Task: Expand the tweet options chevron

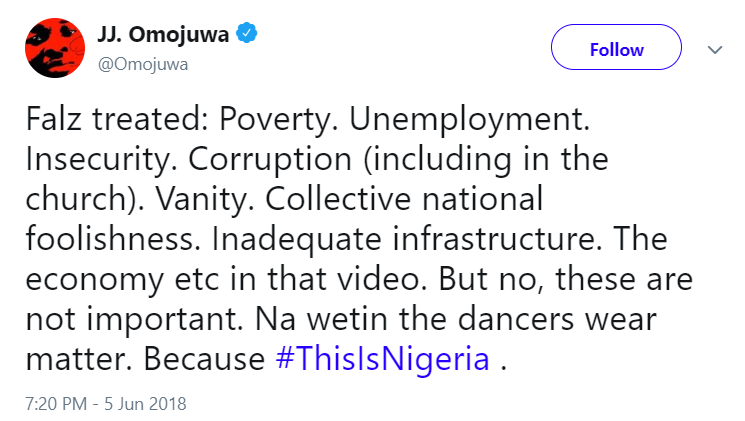Action: [x=714, y=49]
